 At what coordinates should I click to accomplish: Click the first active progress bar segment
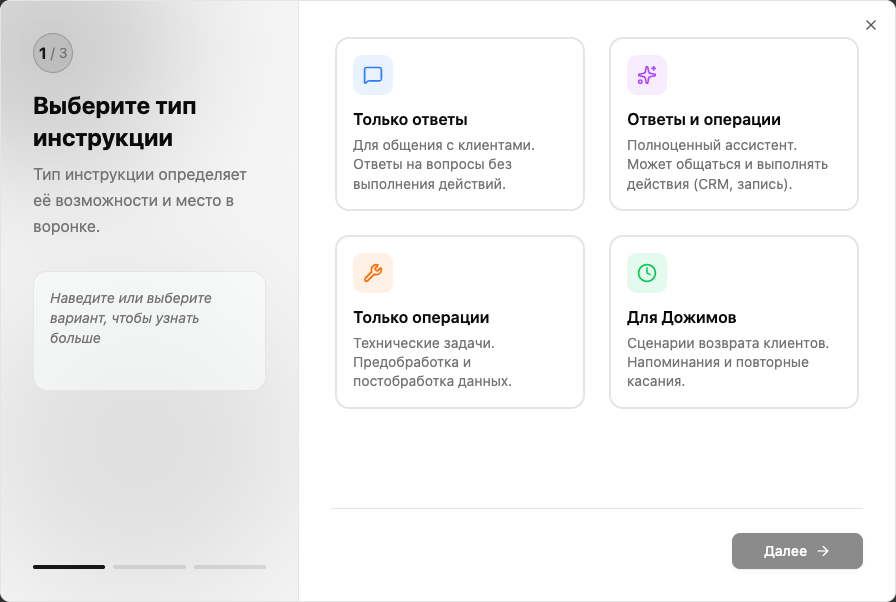click(69, 567)
